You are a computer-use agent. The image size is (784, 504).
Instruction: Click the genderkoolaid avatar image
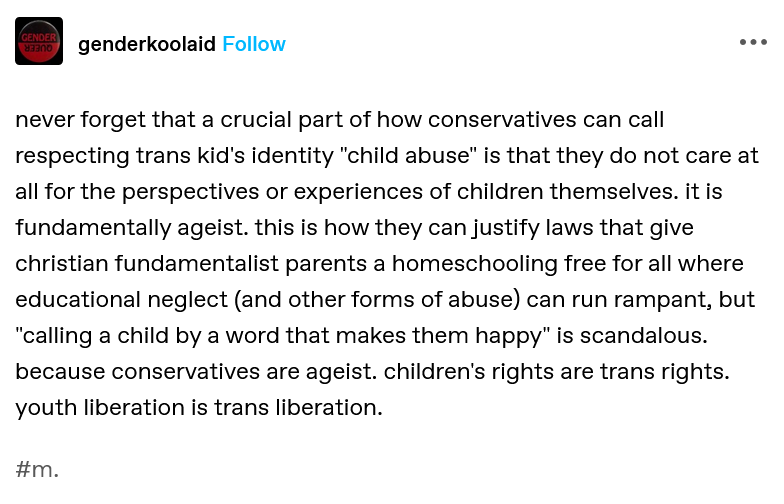tap(39, 42)
